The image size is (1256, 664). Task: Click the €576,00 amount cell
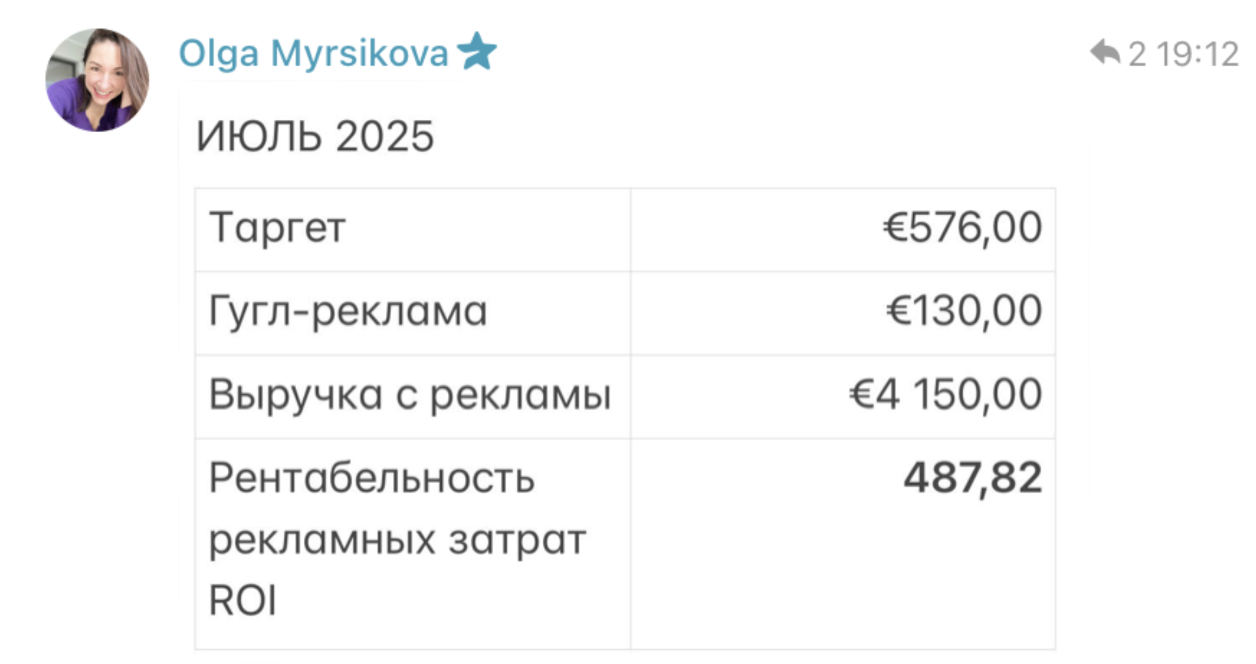pos(962,229)
